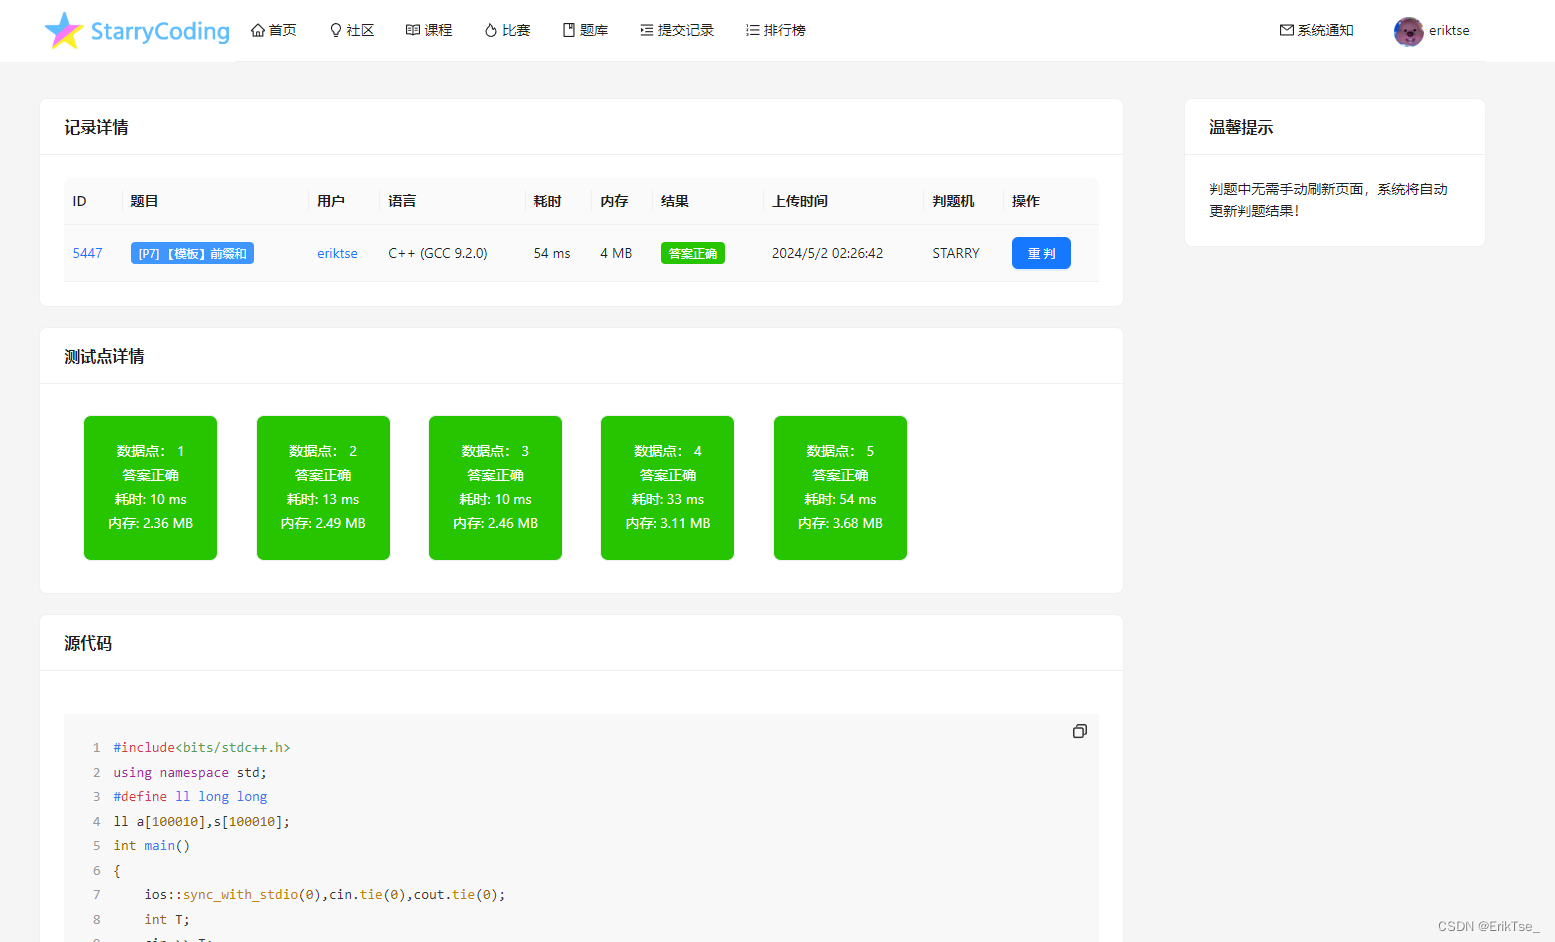Open the 排行榜 navigation item
This screenshot has height=942, width=1555.
pos(785,30)
